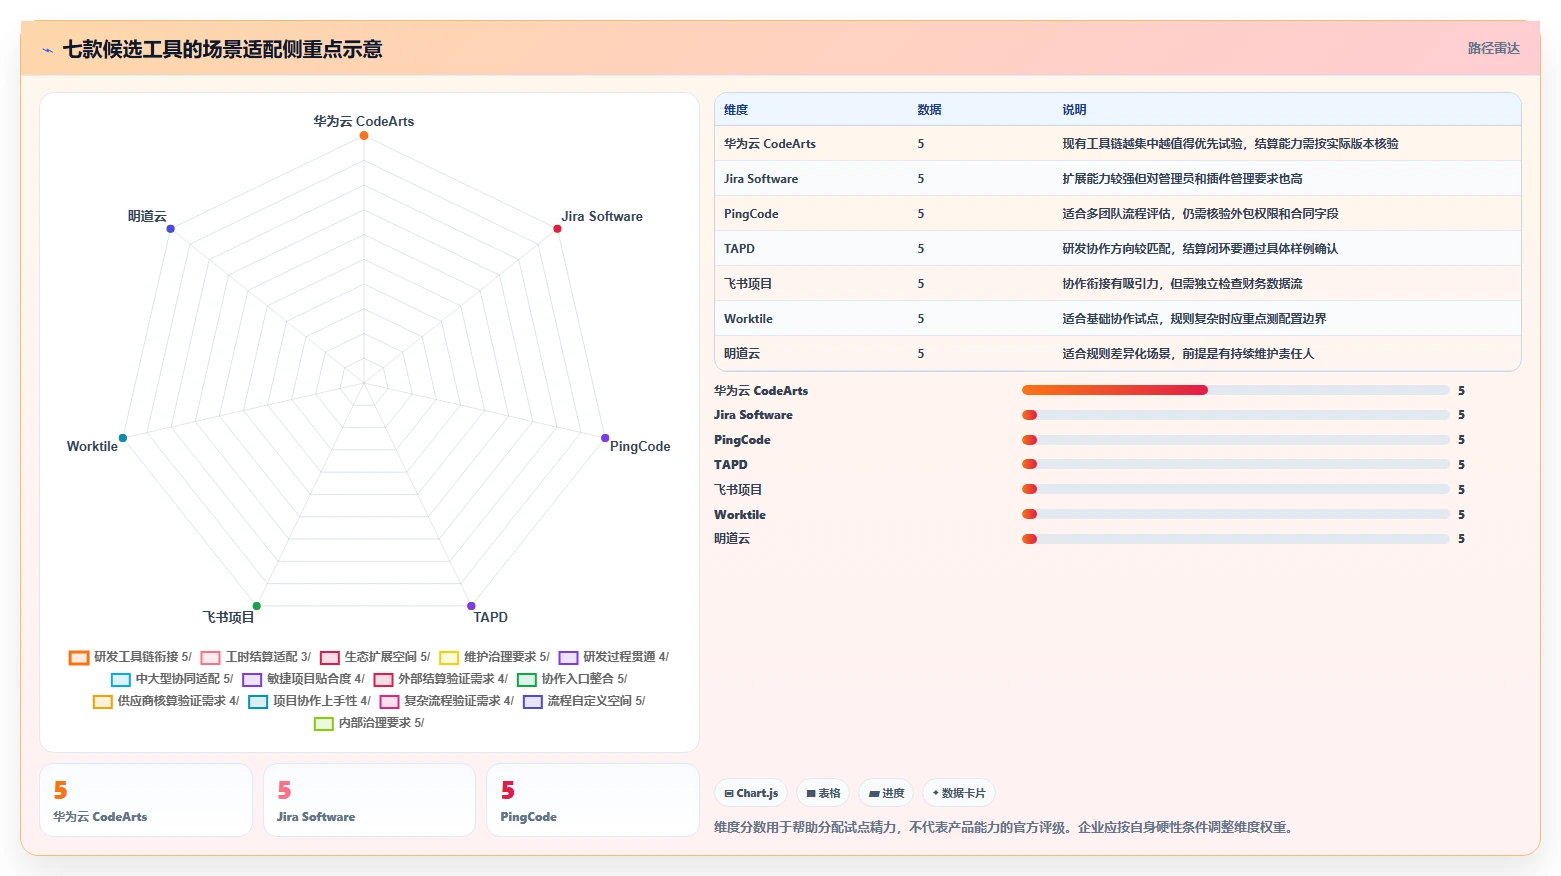Open the PingCode score card
1561x876 pixels.
pyautogui.click(x=592, y=800)
